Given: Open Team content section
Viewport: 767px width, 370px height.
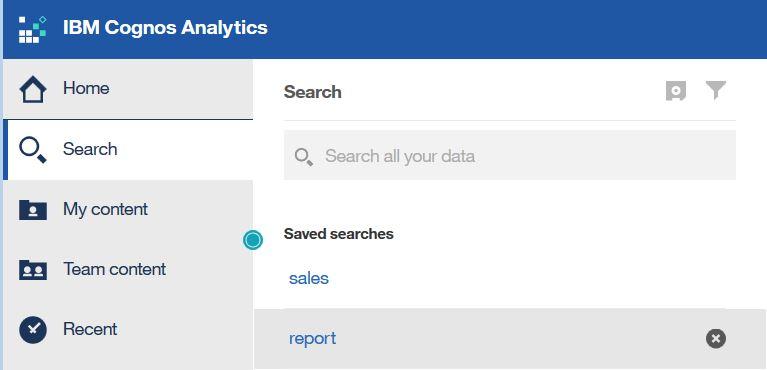Looking at the screenshot, I should click(x=128, y=270).
